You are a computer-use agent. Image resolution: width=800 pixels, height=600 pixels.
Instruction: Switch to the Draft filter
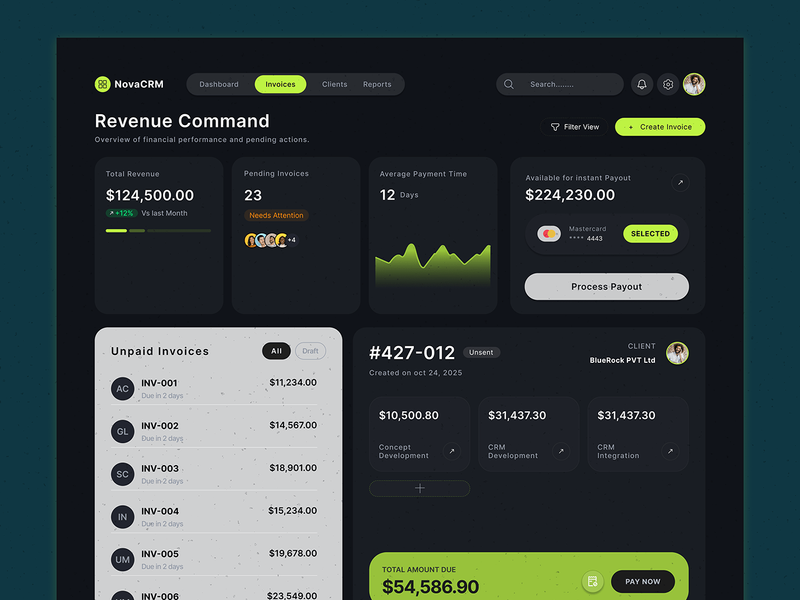coord(311,351)
